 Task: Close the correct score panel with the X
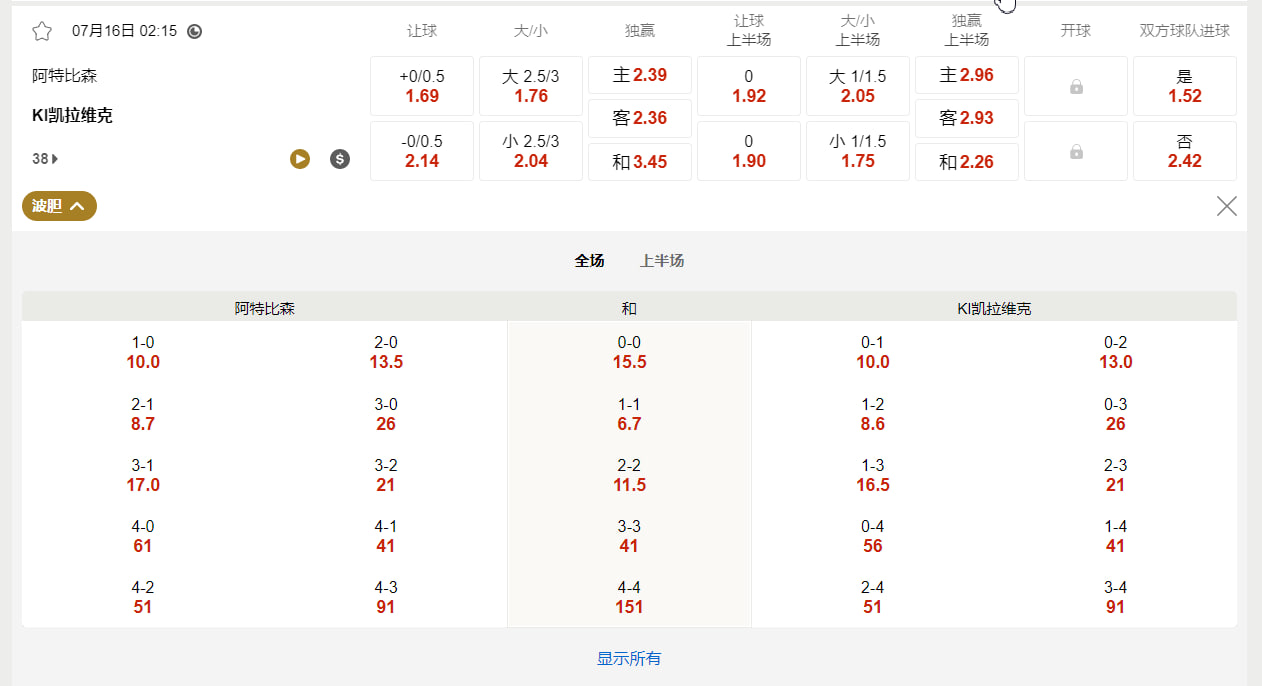tap(1226, 206)
